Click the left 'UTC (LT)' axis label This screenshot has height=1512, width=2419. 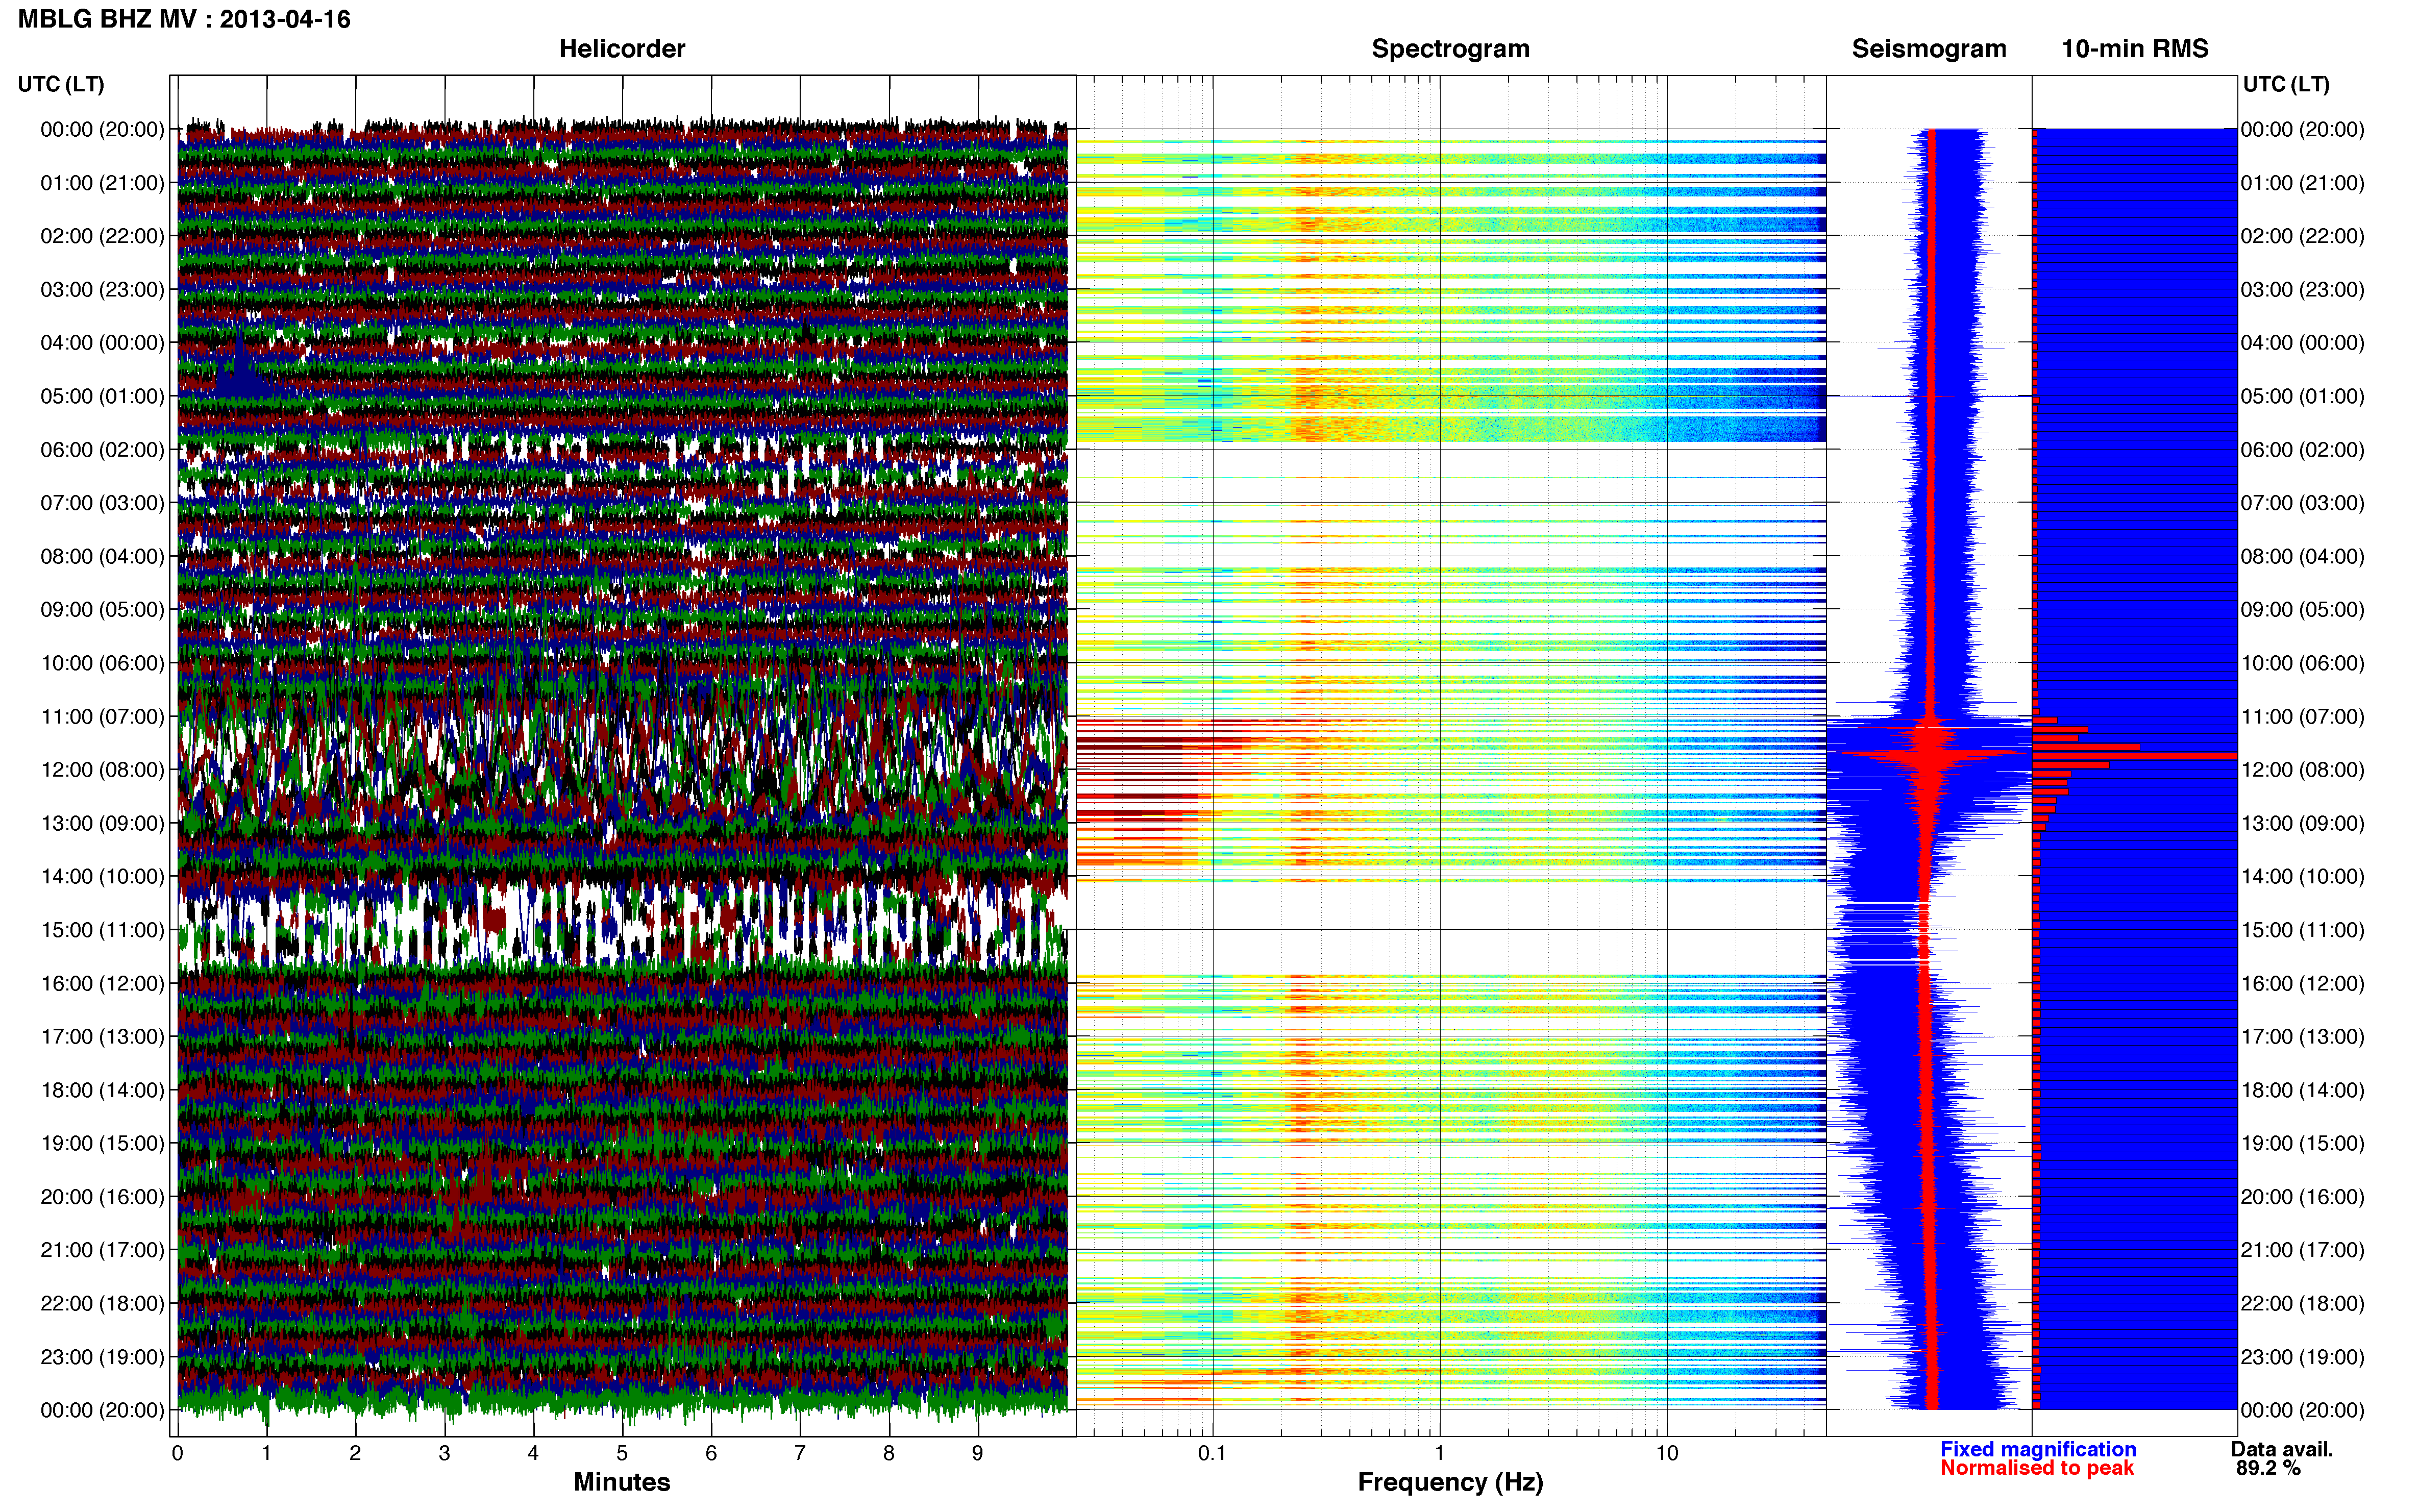(61, 84)
